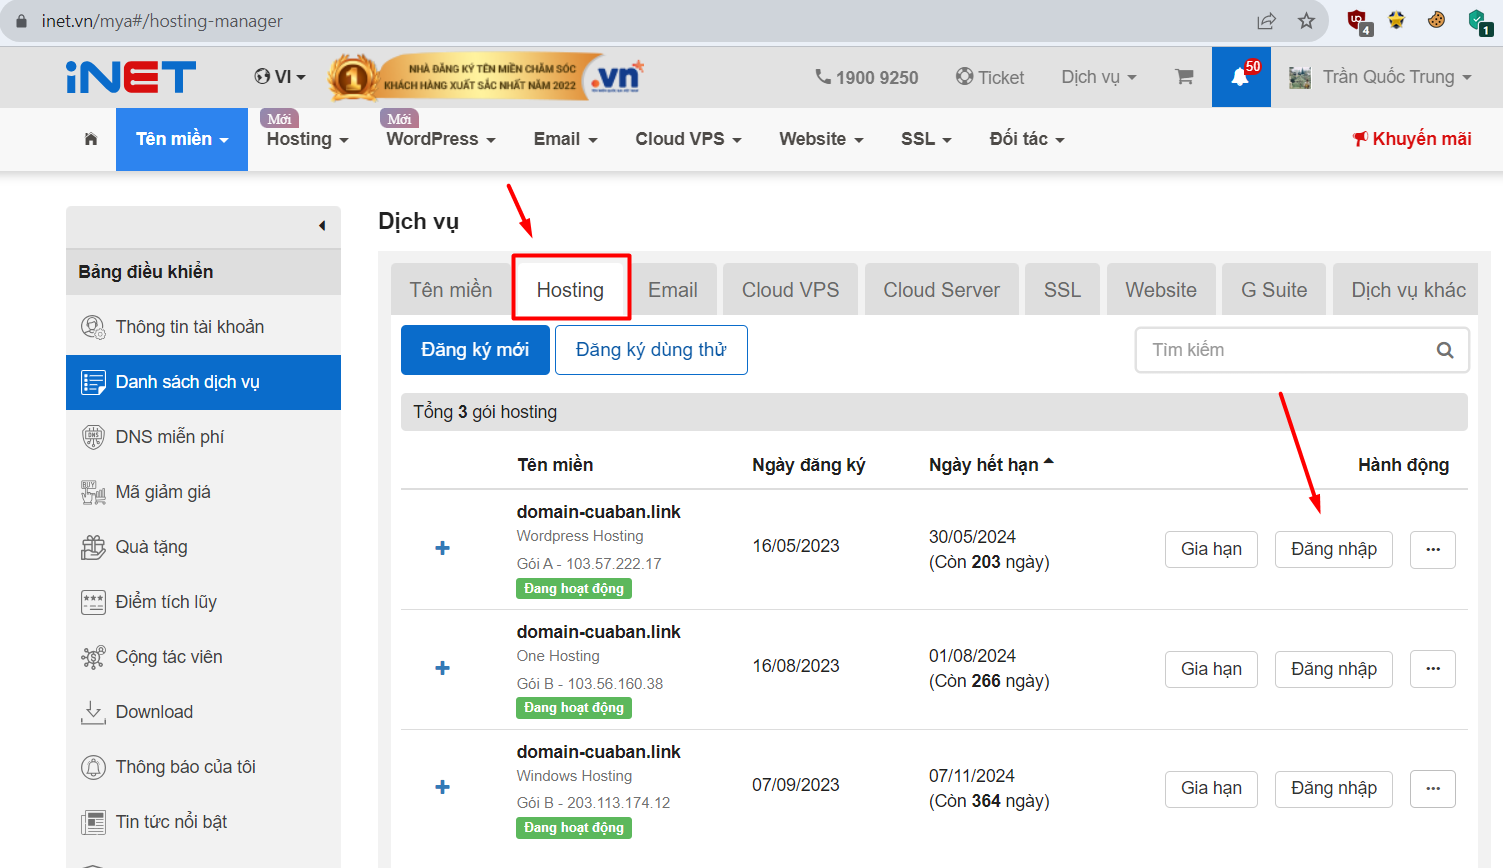Click the Thông báo của tôi bell icon
The height and width of the screenshot is (868, 1503).
[93, 767]
